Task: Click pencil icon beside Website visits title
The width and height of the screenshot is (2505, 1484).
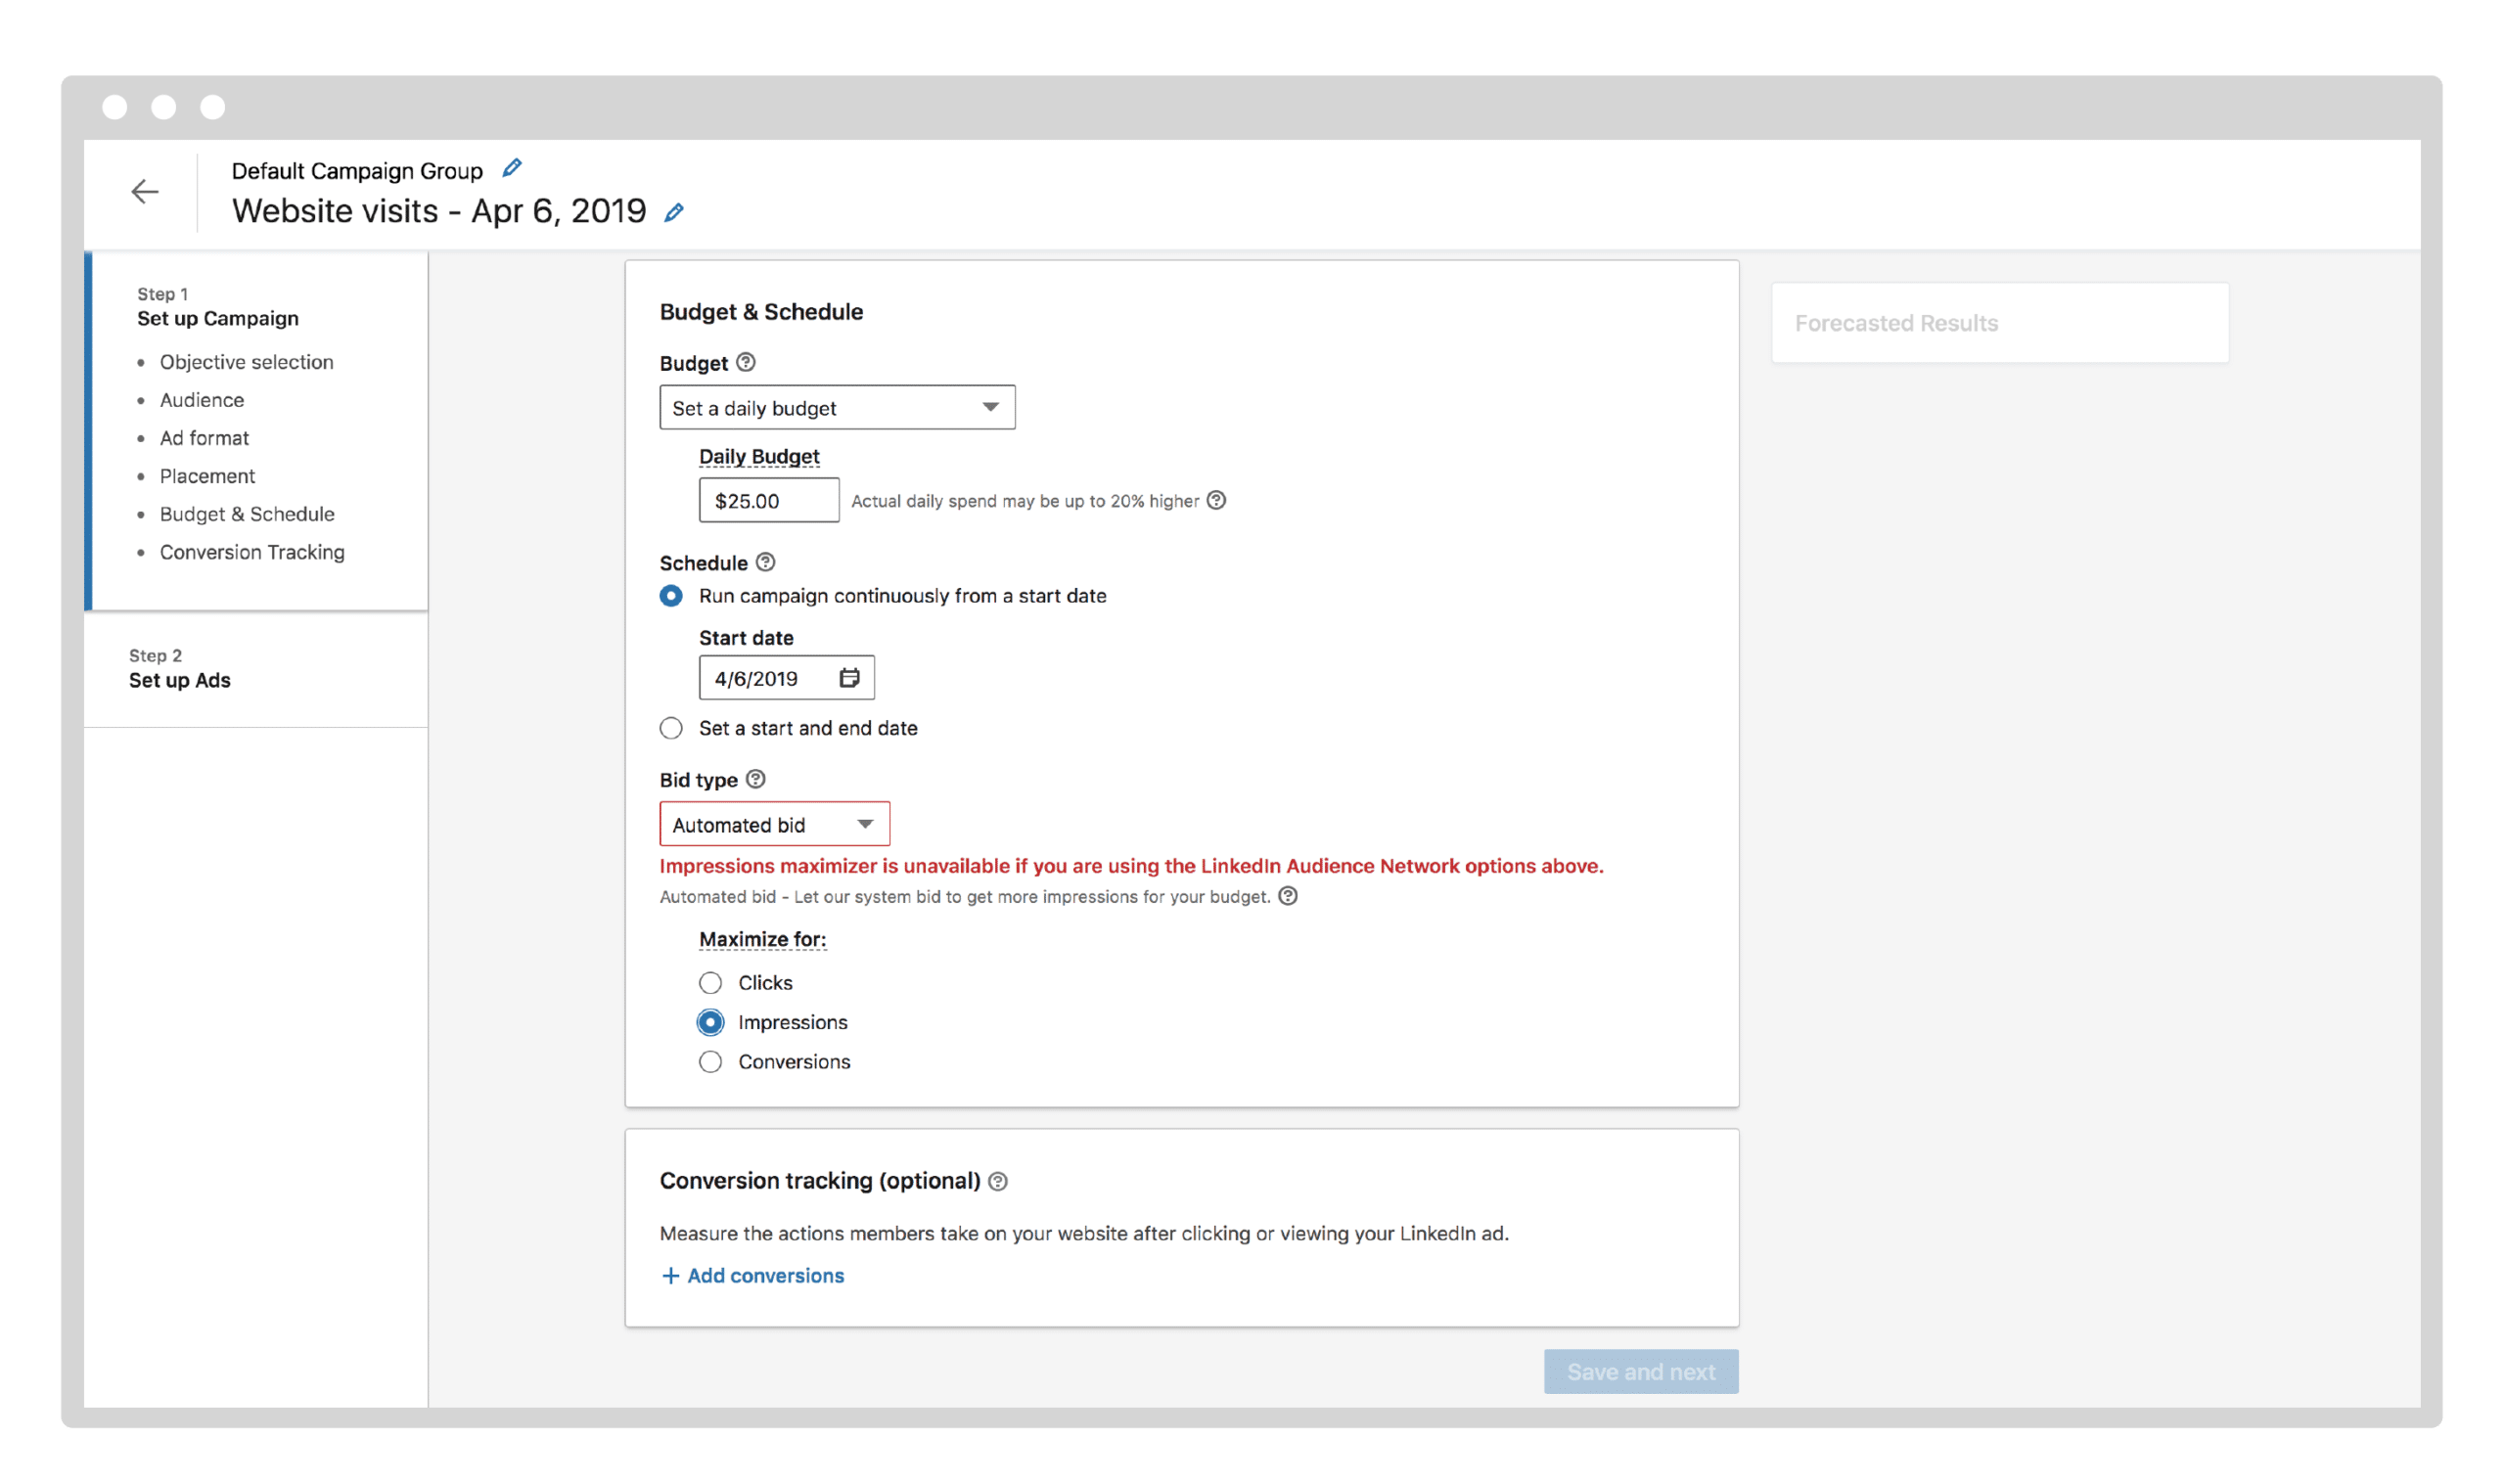Action: [x=674, y=212]
